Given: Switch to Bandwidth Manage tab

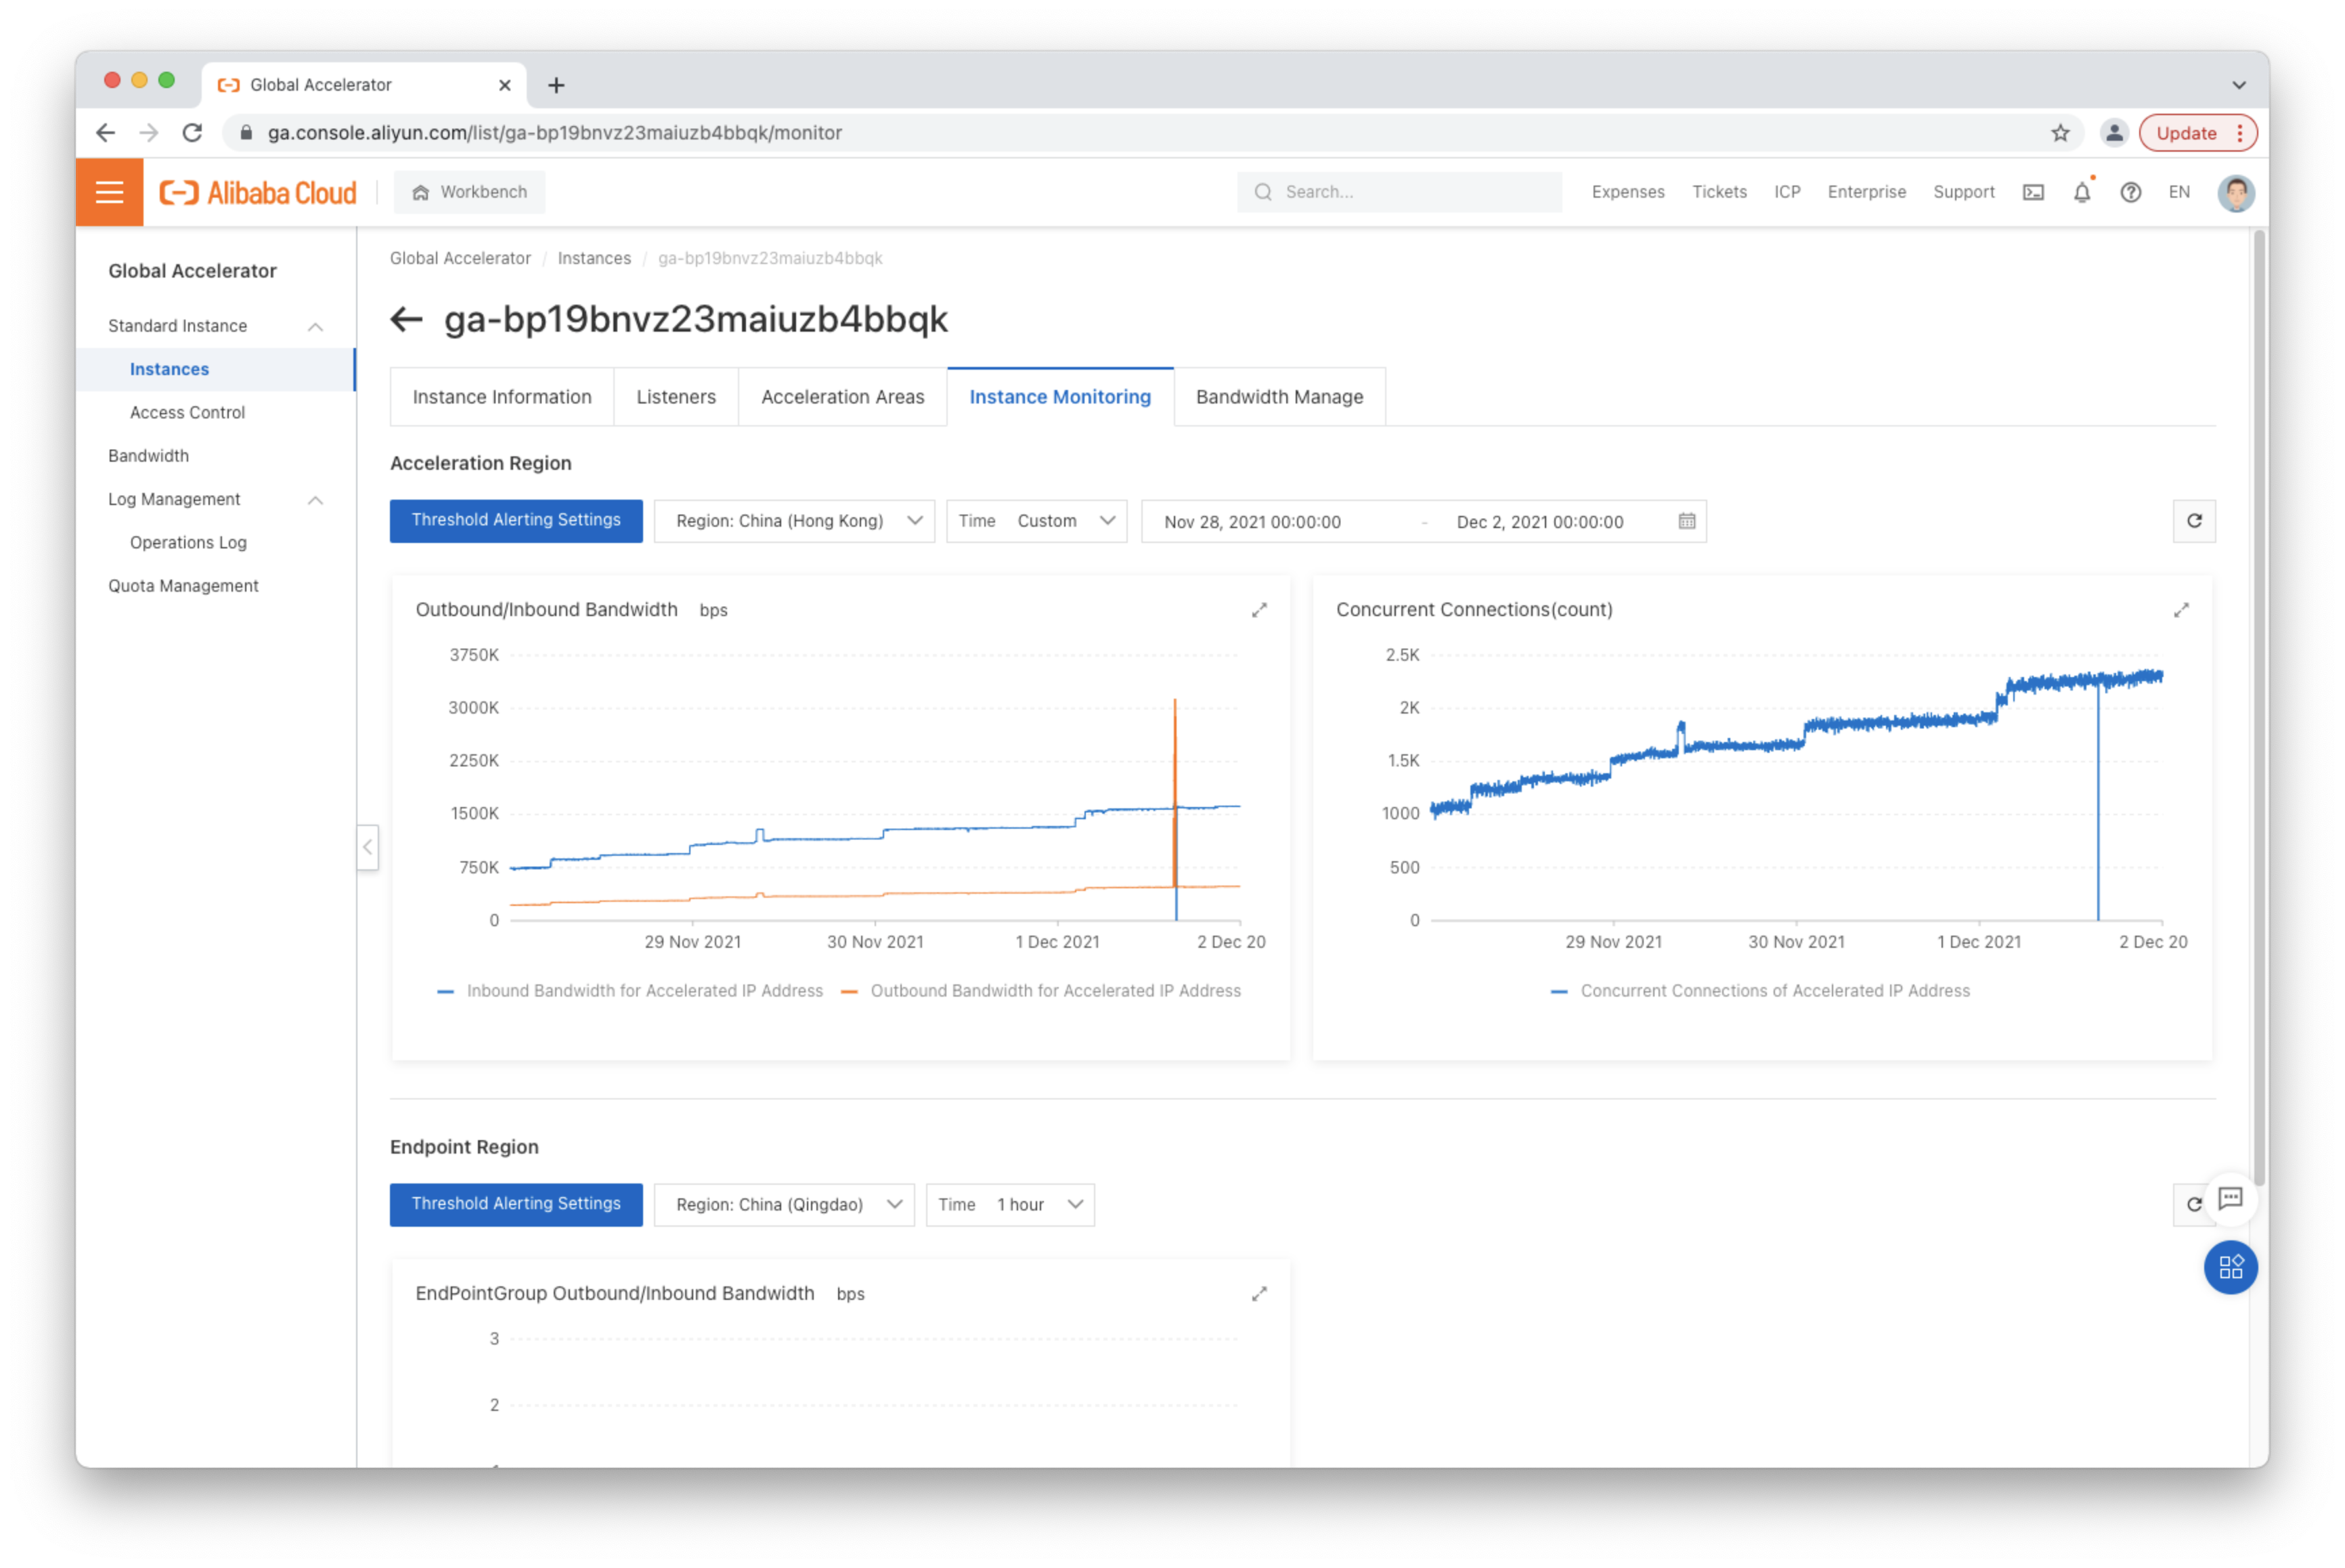Looking at the screenshot, I should 1279,397.
